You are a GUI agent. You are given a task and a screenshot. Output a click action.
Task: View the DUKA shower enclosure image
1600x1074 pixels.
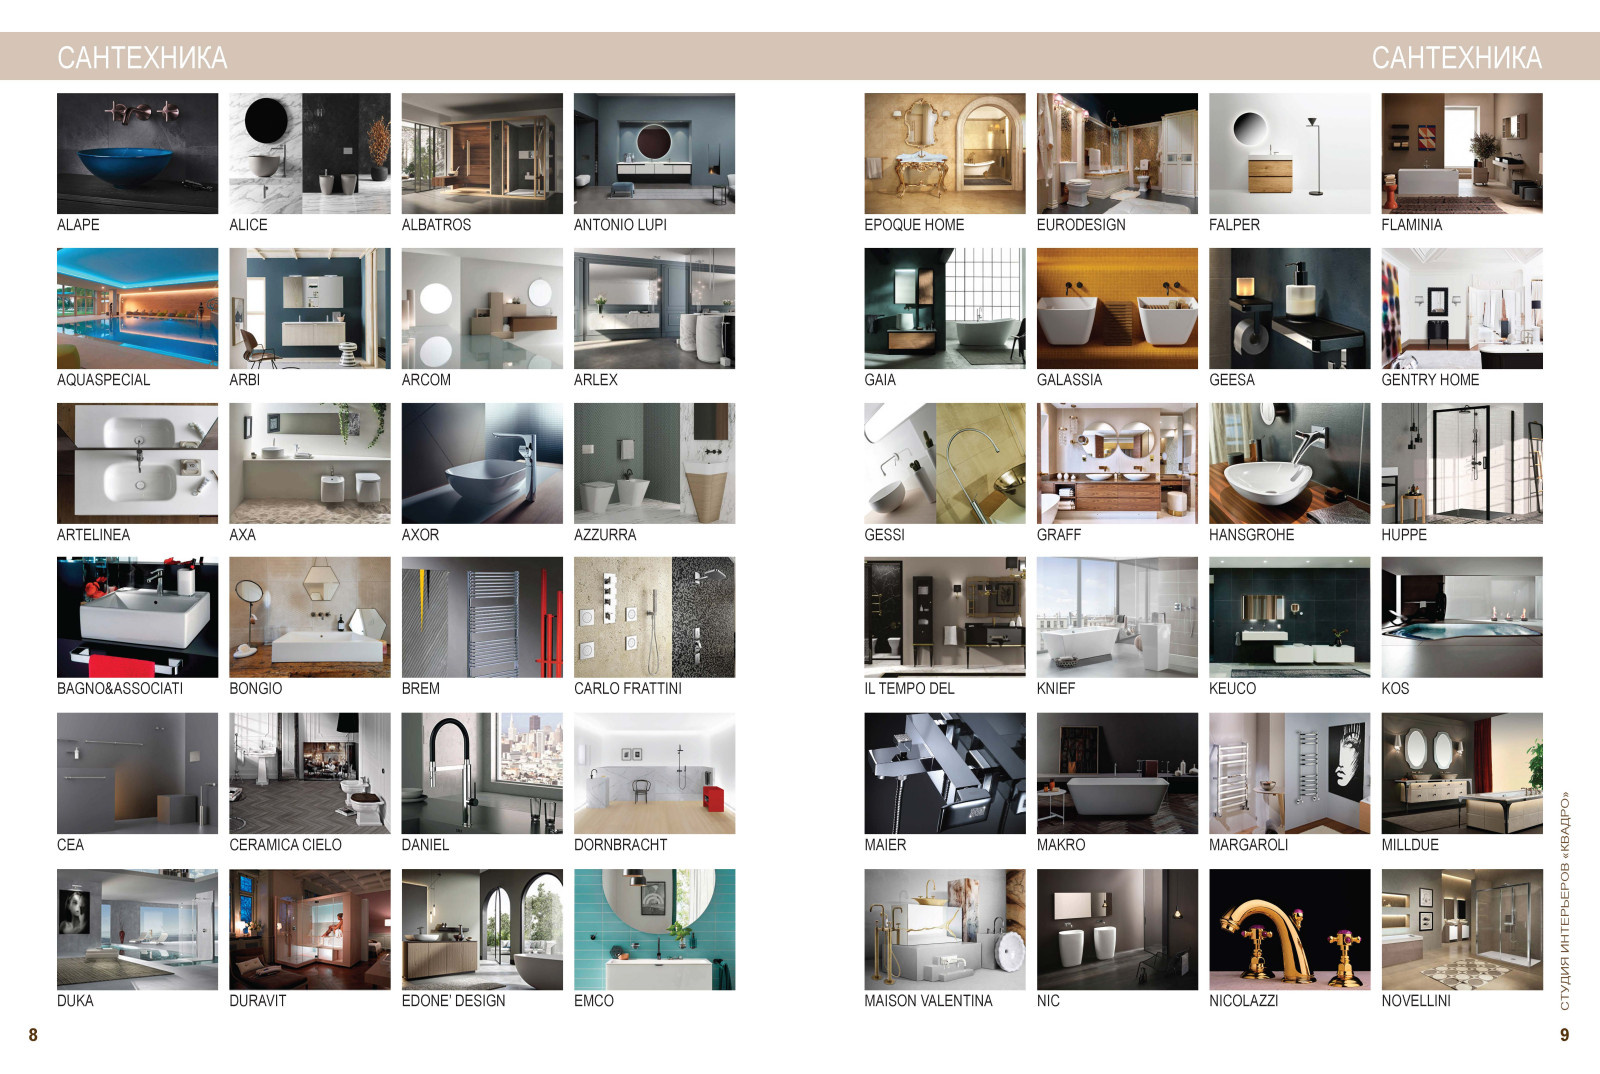pos(137,929)
